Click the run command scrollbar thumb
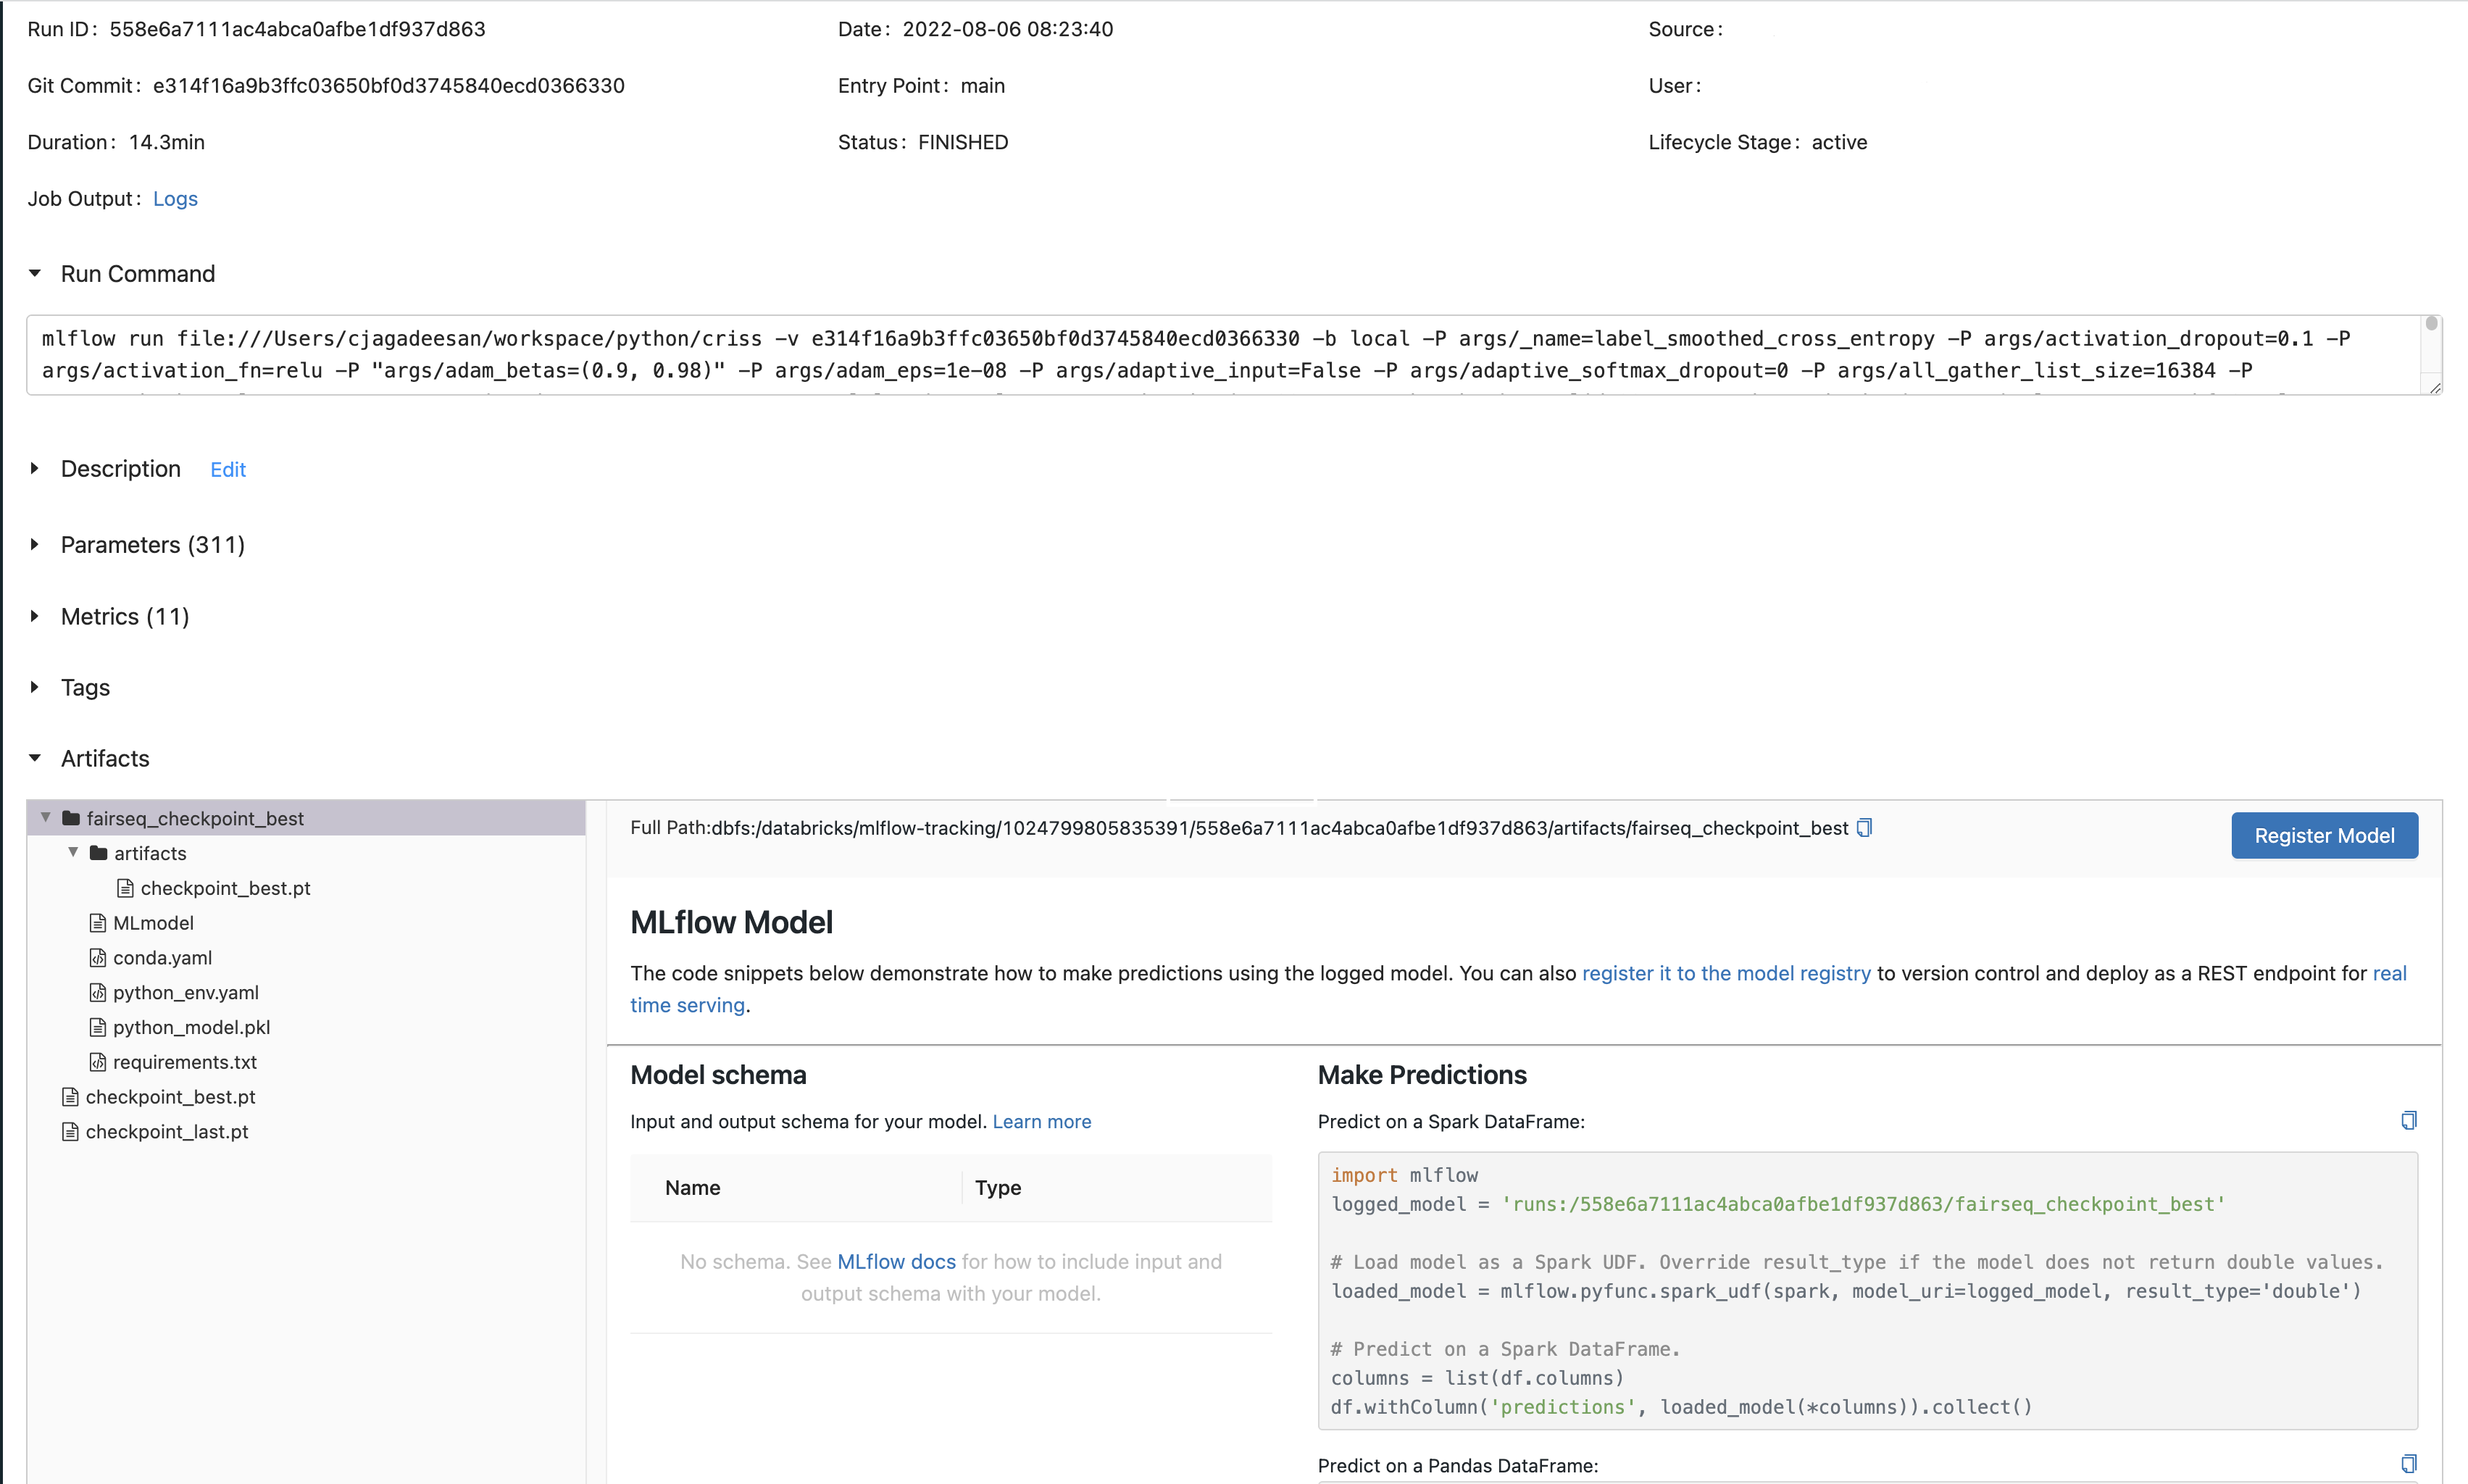 2431,325
